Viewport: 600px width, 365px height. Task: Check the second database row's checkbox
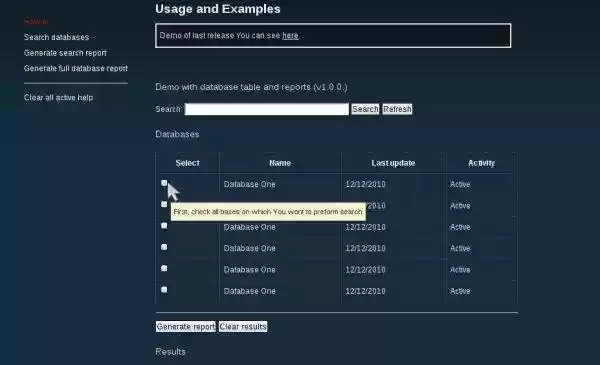tap(164, 204)
